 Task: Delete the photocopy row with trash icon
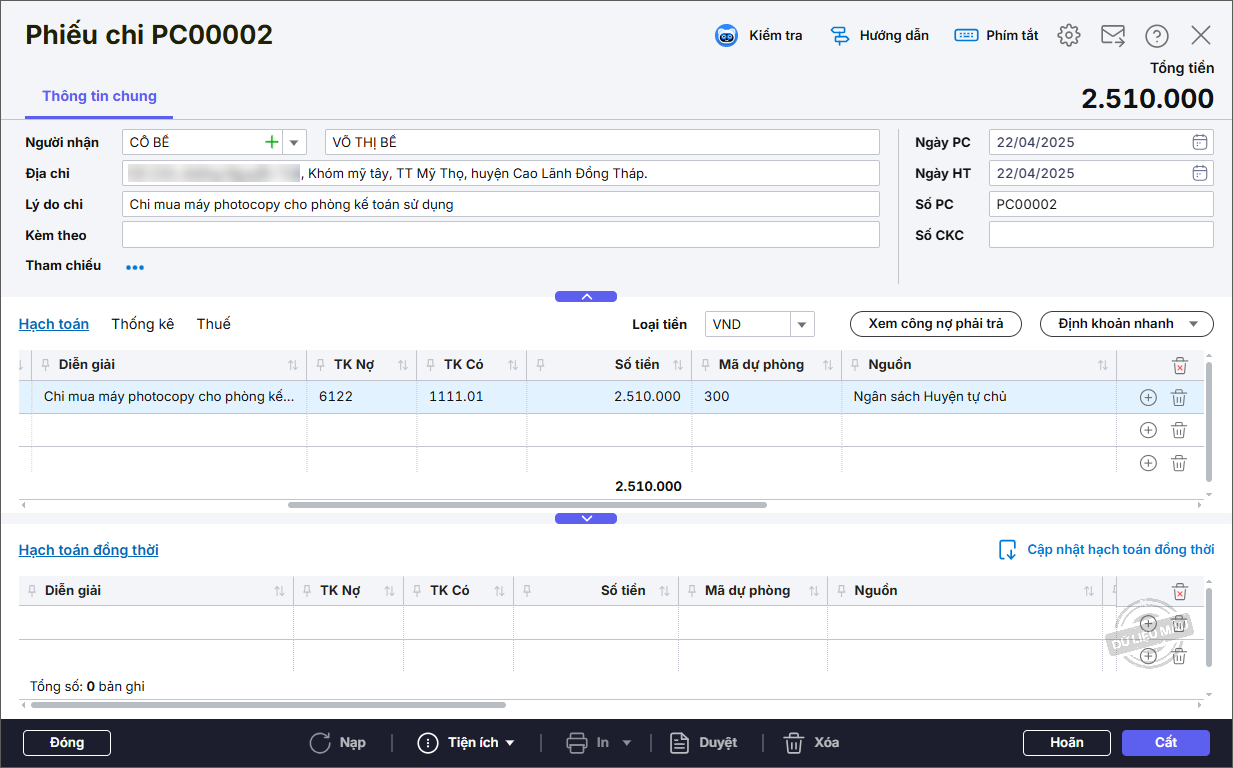pos(1179,397)
